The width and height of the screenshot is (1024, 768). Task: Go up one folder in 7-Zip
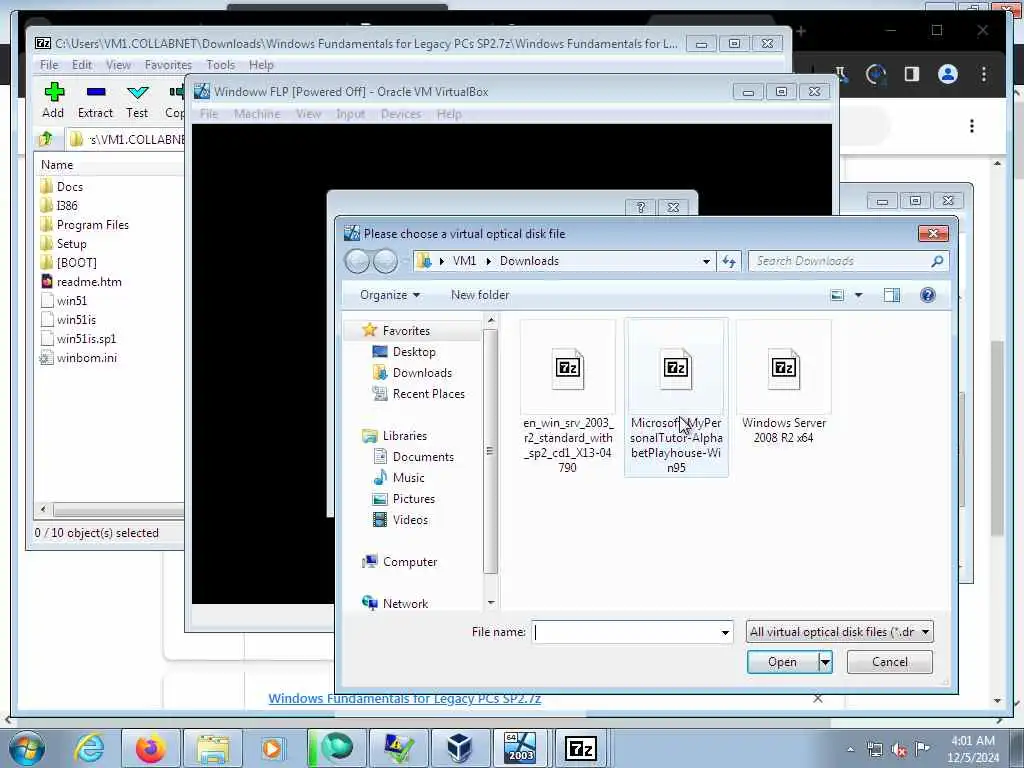tap(46, 138)
